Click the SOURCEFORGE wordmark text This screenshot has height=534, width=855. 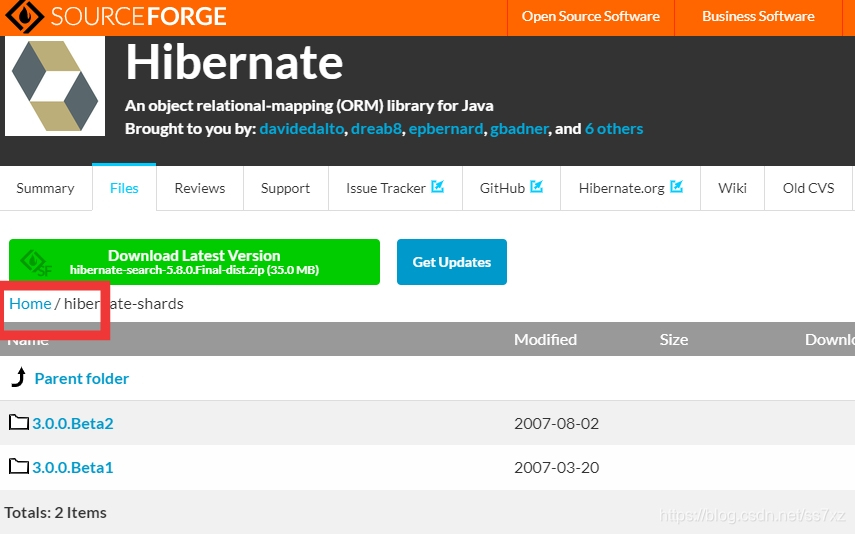click(x=139, y=17)
